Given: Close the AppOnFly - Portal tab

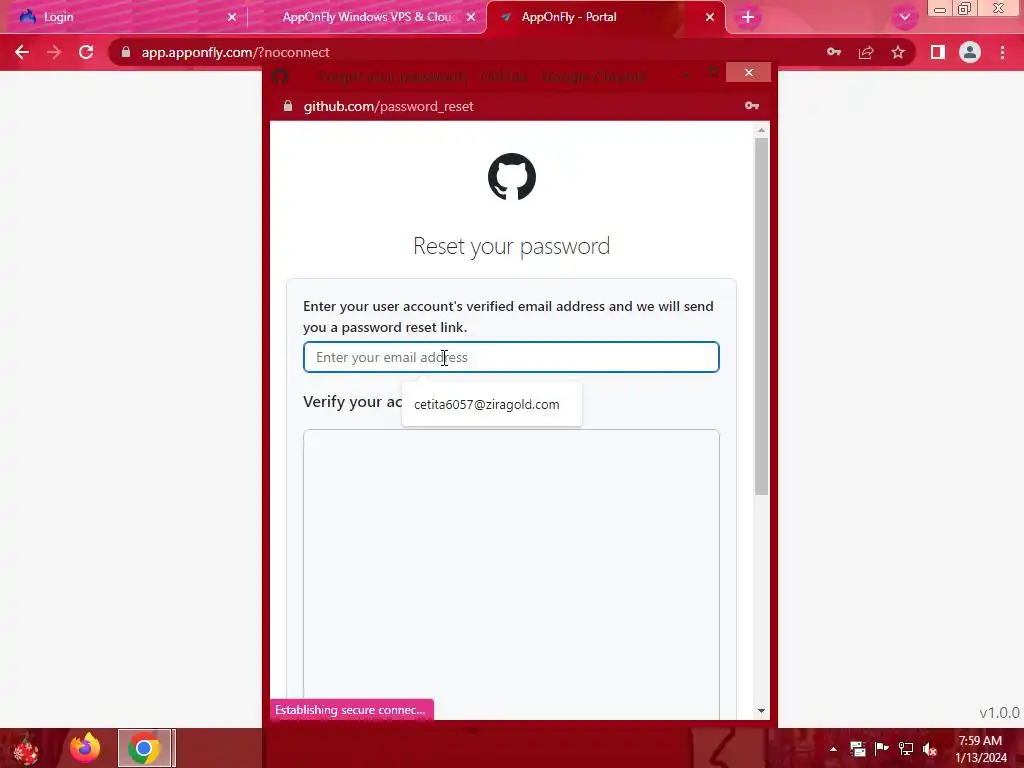Looking at the screenshot, I should coord(710,18).
